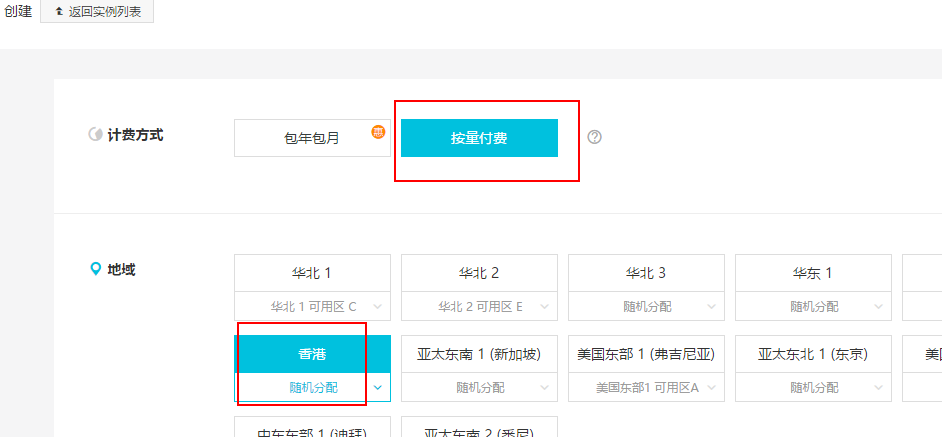This screenshot has height=437, width=942.
Task: Click the orange discount badge icon
Action: click(379, 131)
